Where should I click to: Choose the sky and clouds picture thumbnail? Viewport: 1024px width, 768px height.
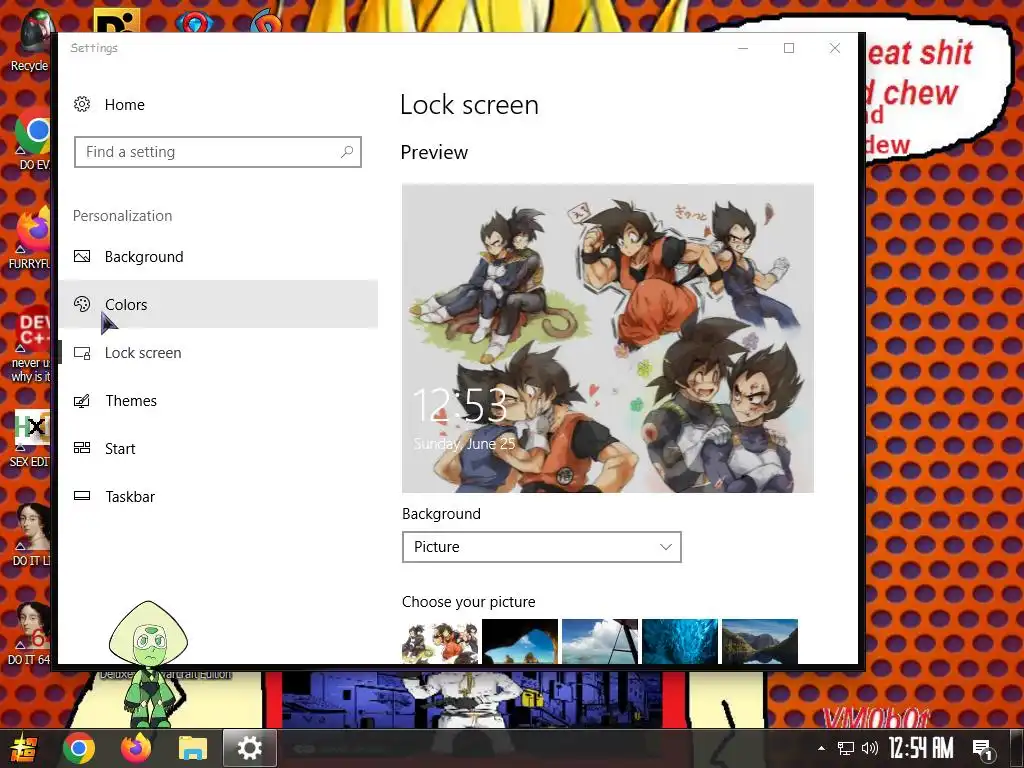click(600, 641)
